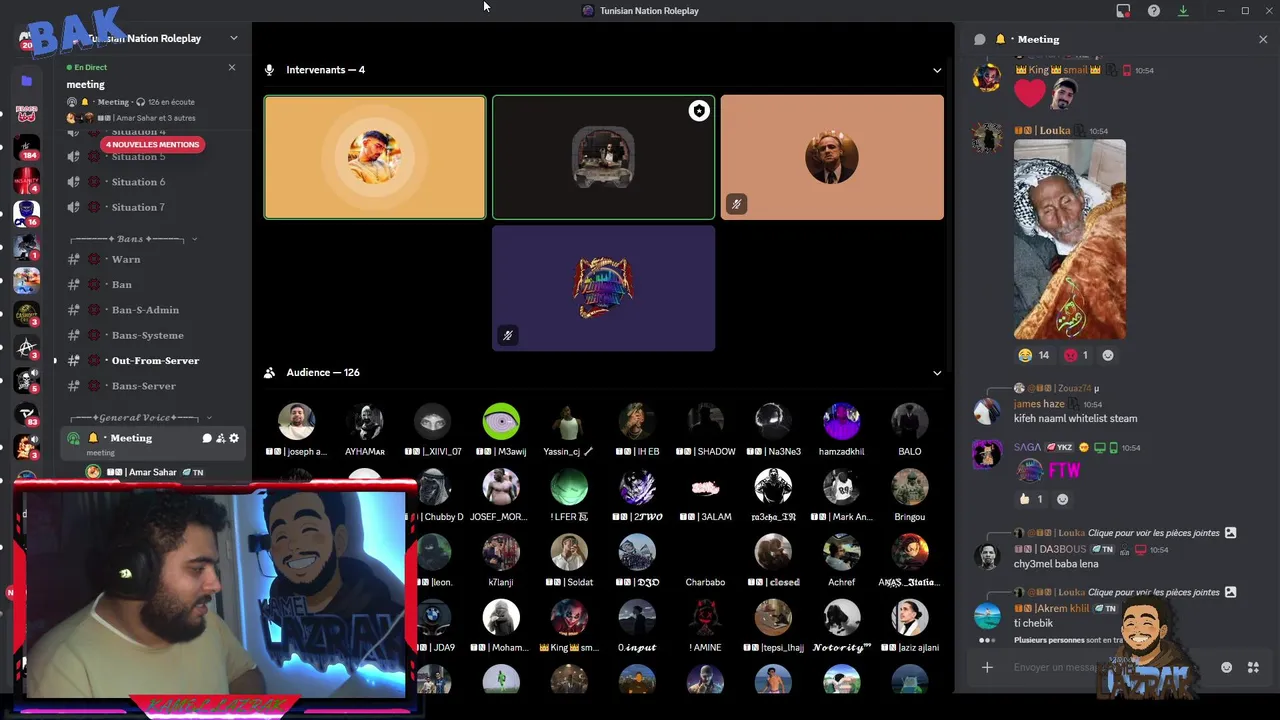Image resolution: width=1280 pixels, height=720 pixels.
Task: Open the purple server folder icon
Action: (27, 80)
